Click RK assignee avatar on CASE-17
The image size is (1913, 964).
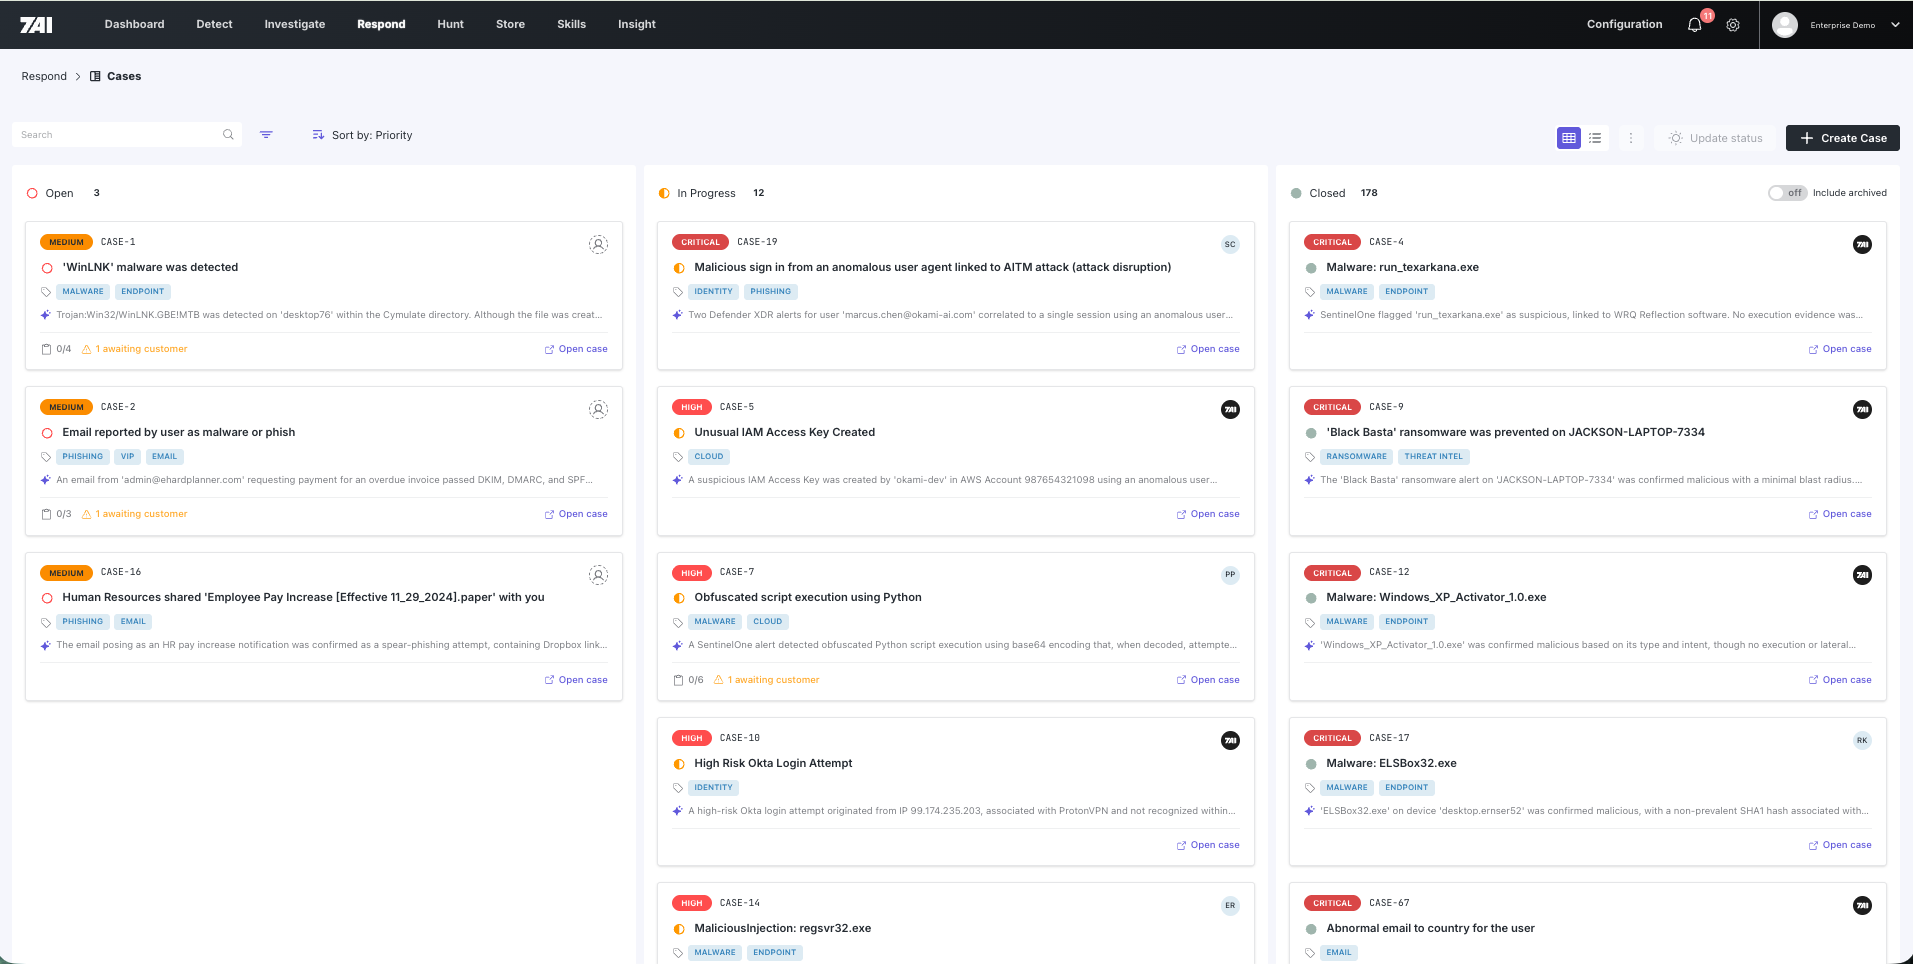pos(1862,740)
